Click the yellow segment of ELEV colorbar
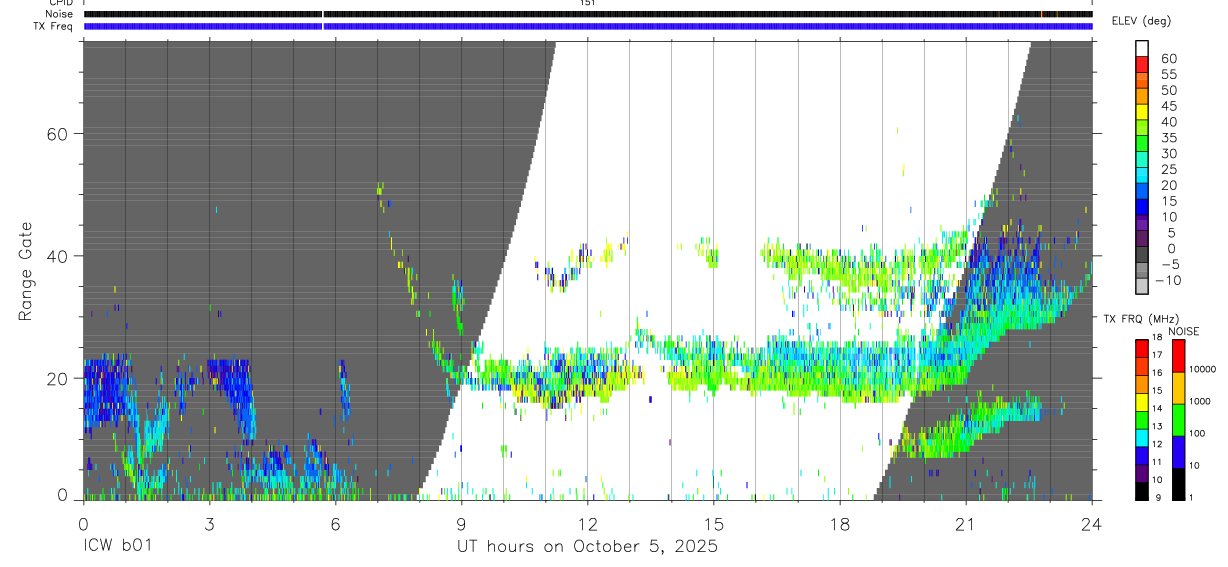1228x567 pixels. [1142, 113]
